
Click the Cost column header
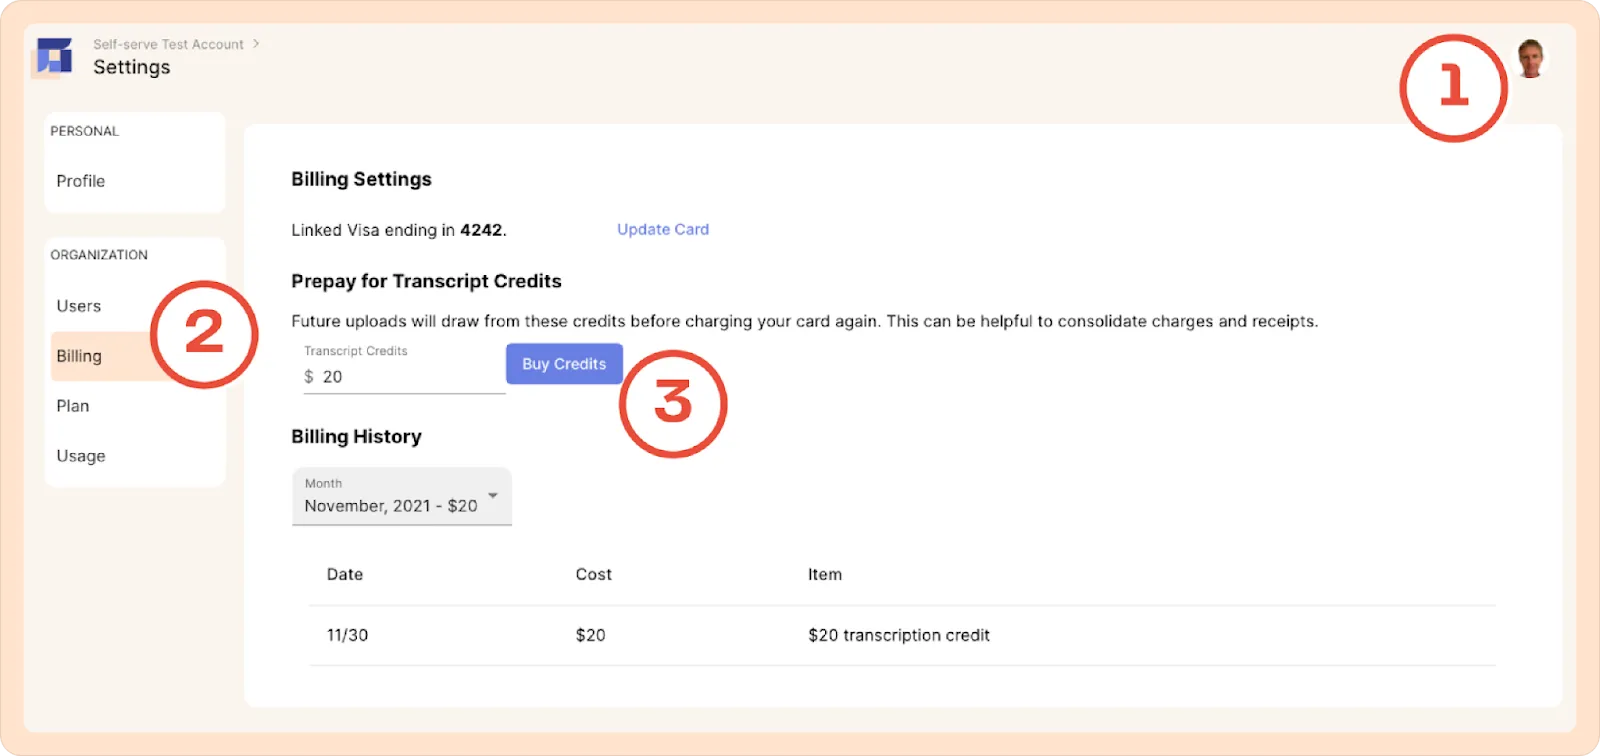(594, 575)
